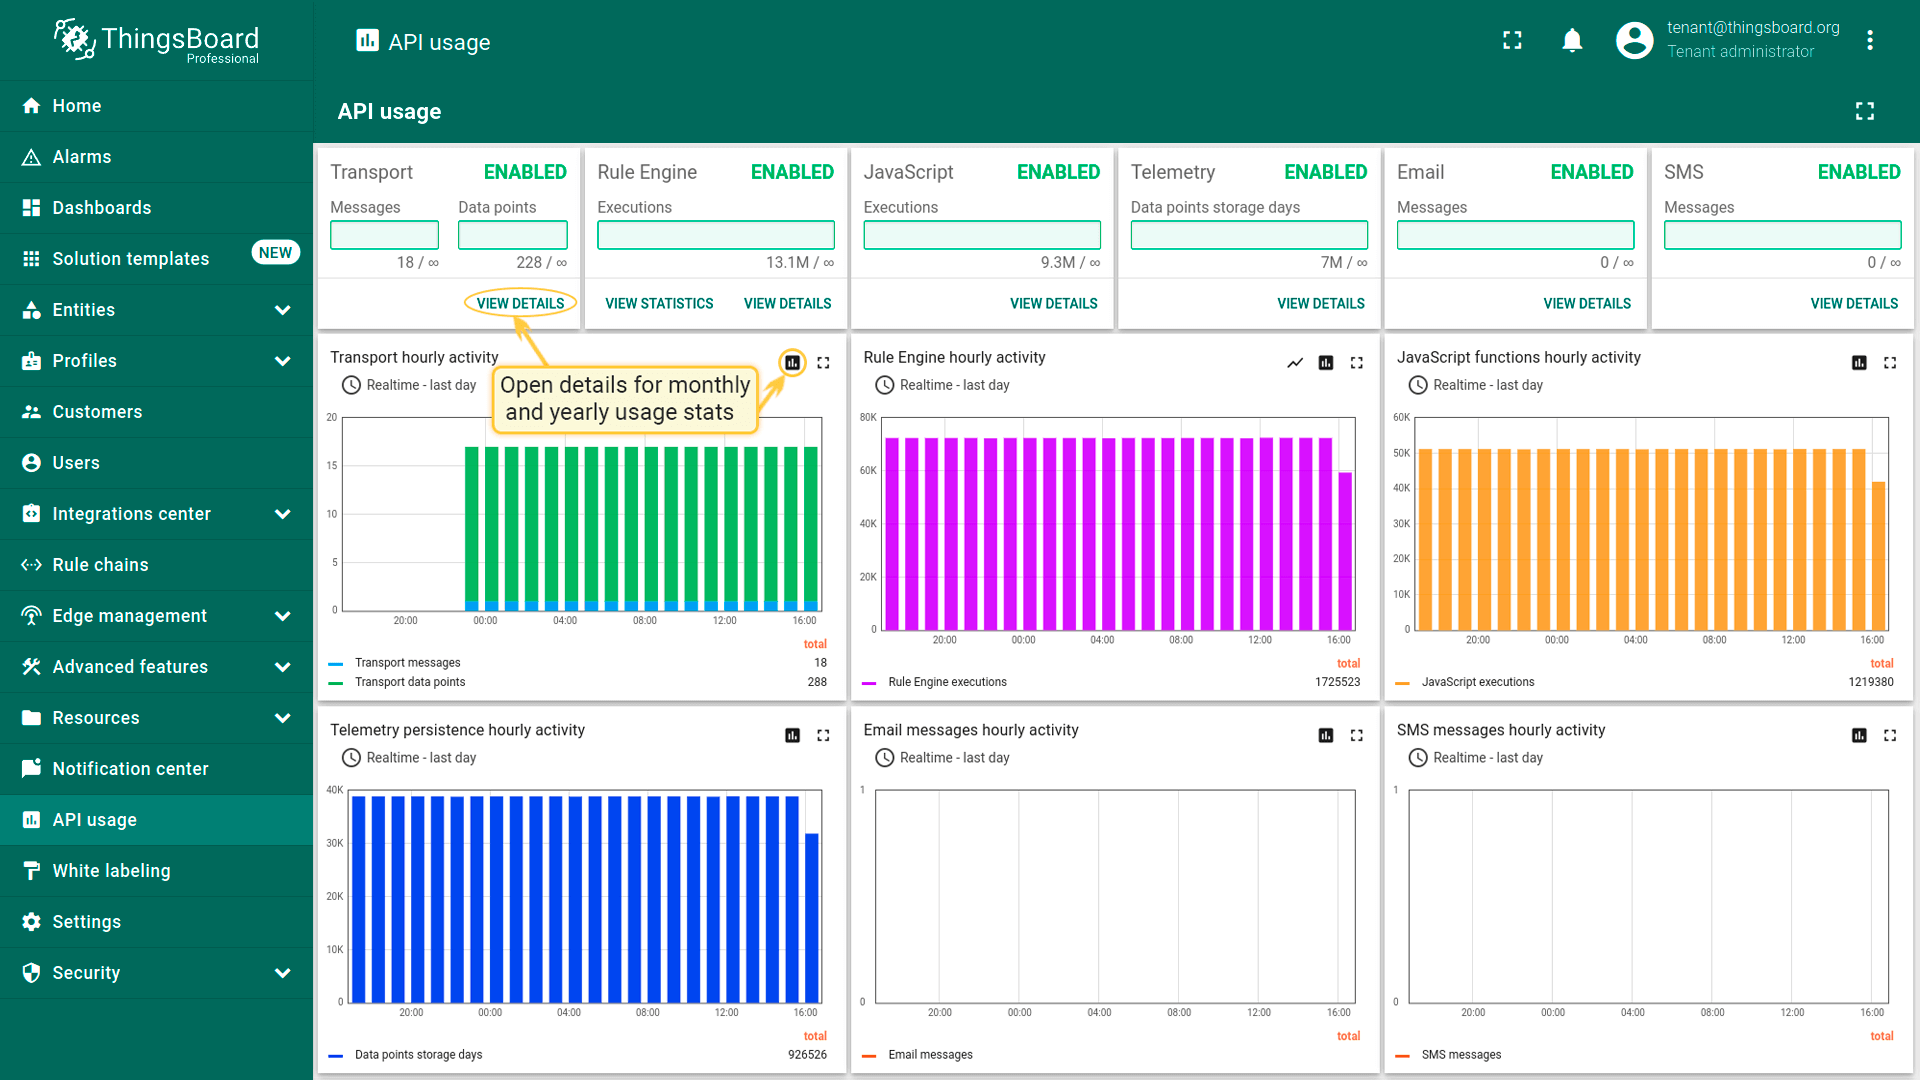Expand the Advanced features chevron
Image resolution: width=1920 pixels, height=1080 pixels.
[282, 667]
